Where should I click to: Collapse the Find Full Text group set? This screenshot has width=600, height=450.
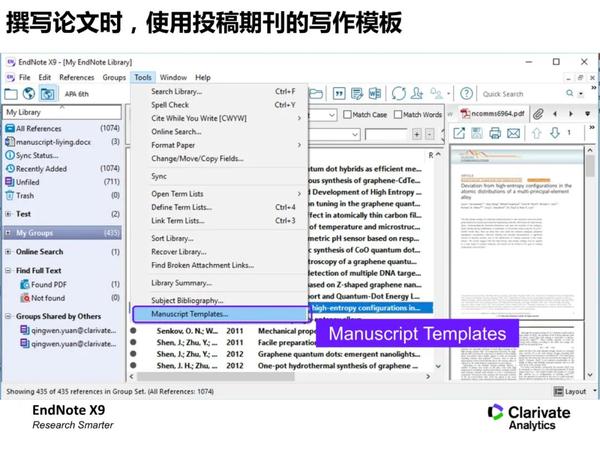(8, 270)
